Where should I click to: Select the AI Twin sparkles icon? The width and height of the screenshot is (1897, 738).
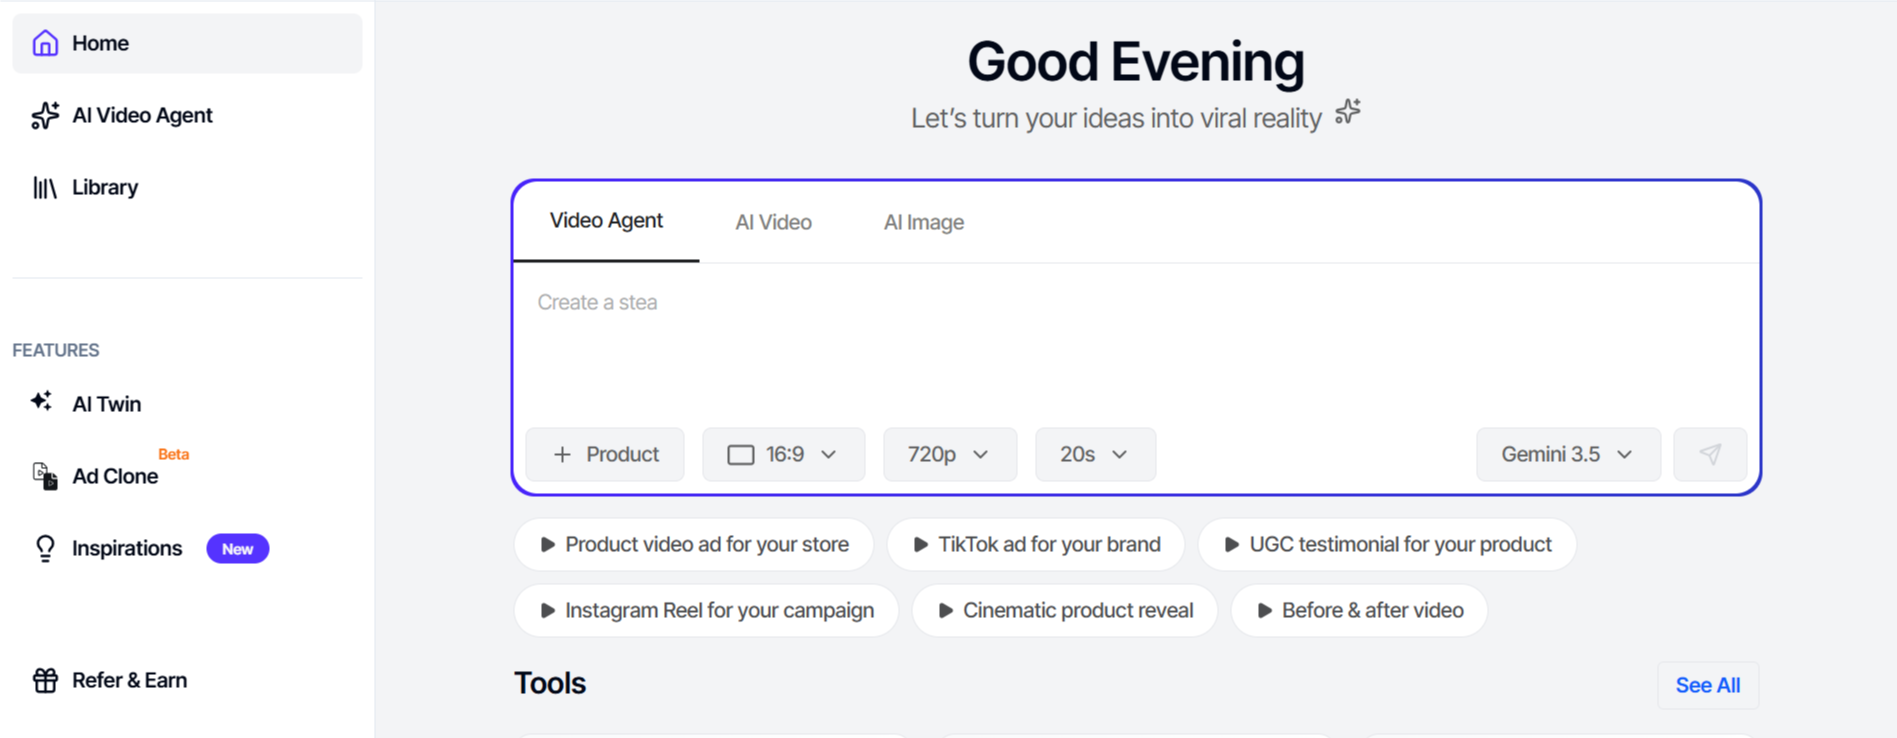pyautogui.click(x=41, y=402)
